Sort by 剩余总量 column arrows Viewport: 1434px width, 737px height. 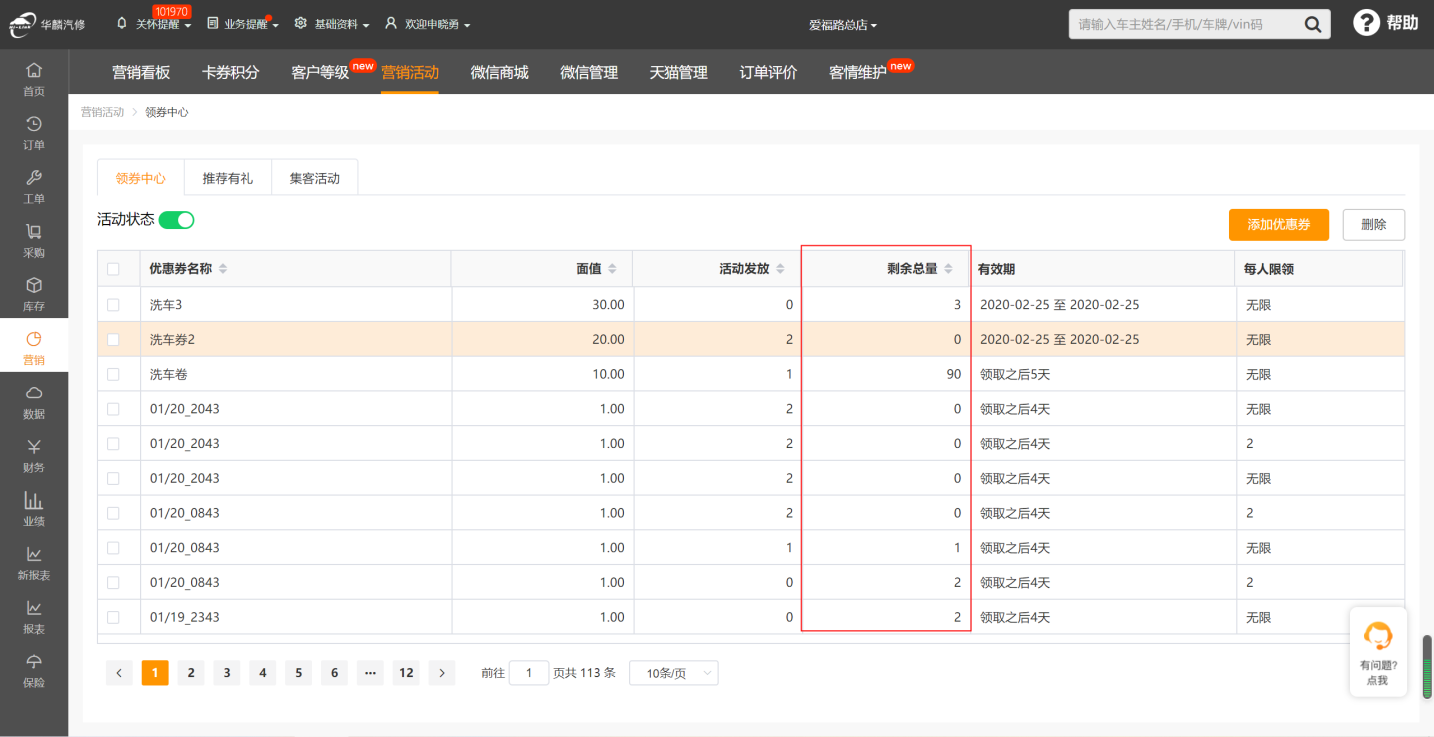click(x=949, y=269)
